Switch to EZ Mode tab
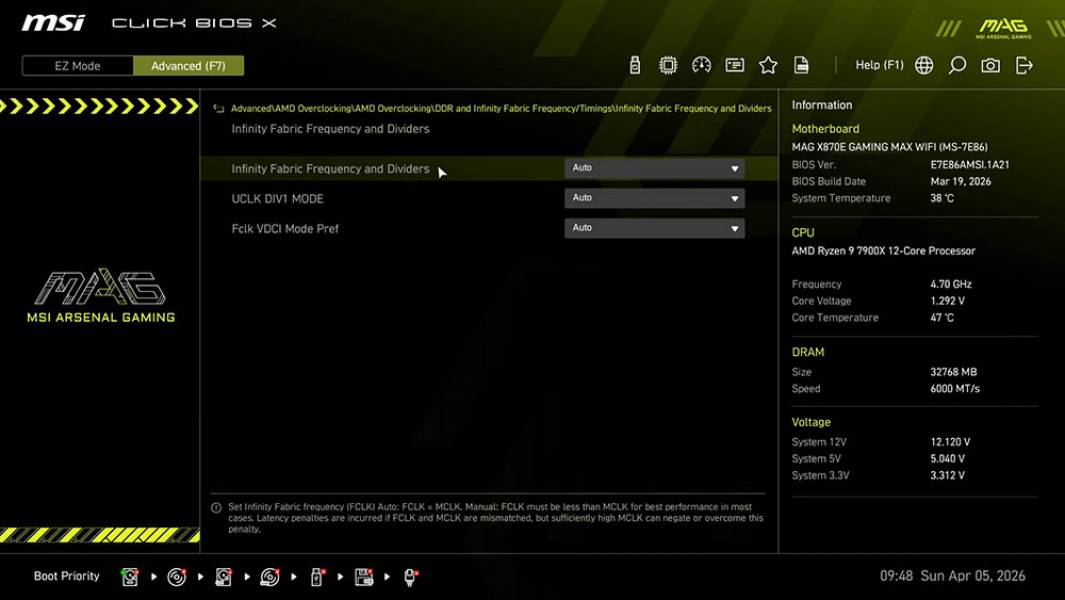 tap(75, 65)
